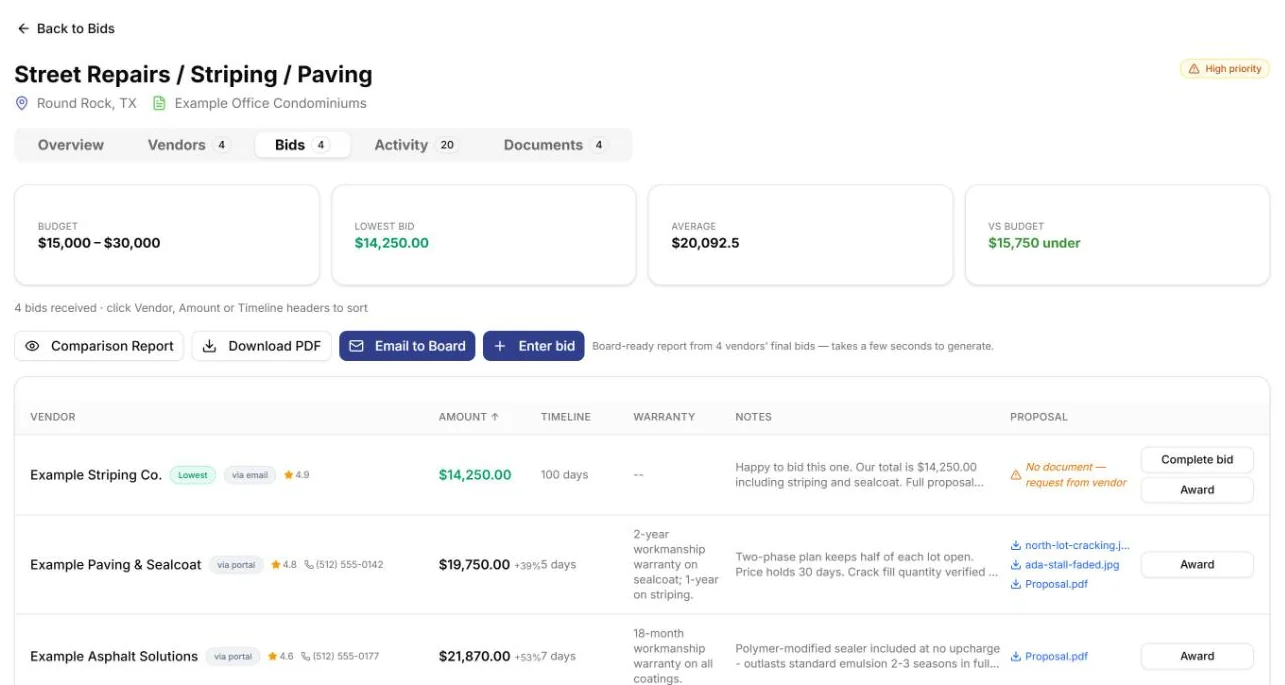The width and height of the screenshot is (1285, 685).
Task: Click the plus icon on Enter bid
Action: [x=500, y=346]
